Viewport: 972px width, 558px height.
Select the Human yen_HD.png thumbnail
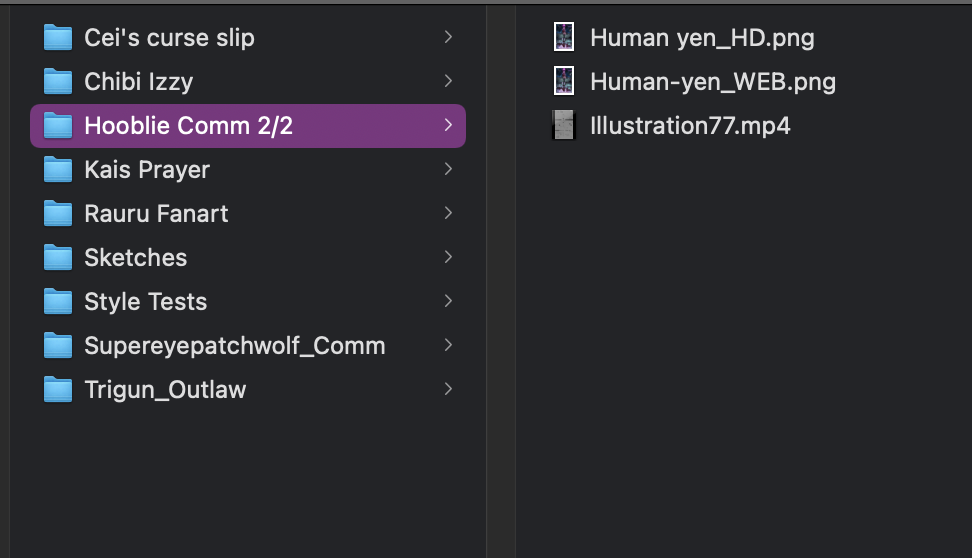564,38
